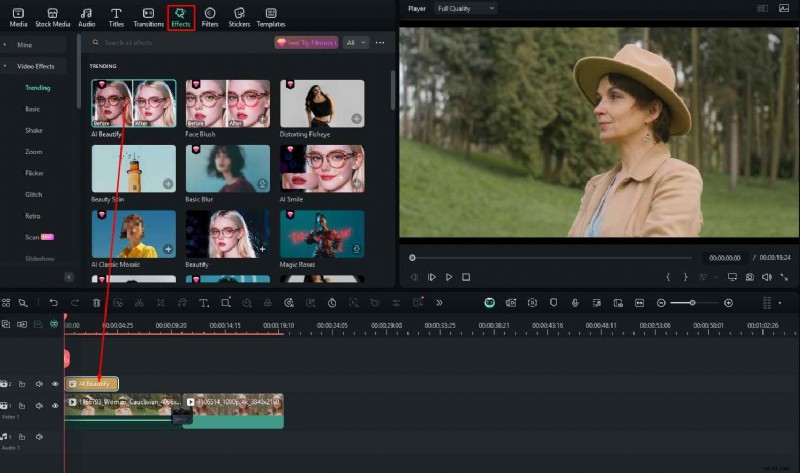This screenshot has width=800, height=473.
Task: Click the green AI assistant icon
Action: tap(489, 303)
